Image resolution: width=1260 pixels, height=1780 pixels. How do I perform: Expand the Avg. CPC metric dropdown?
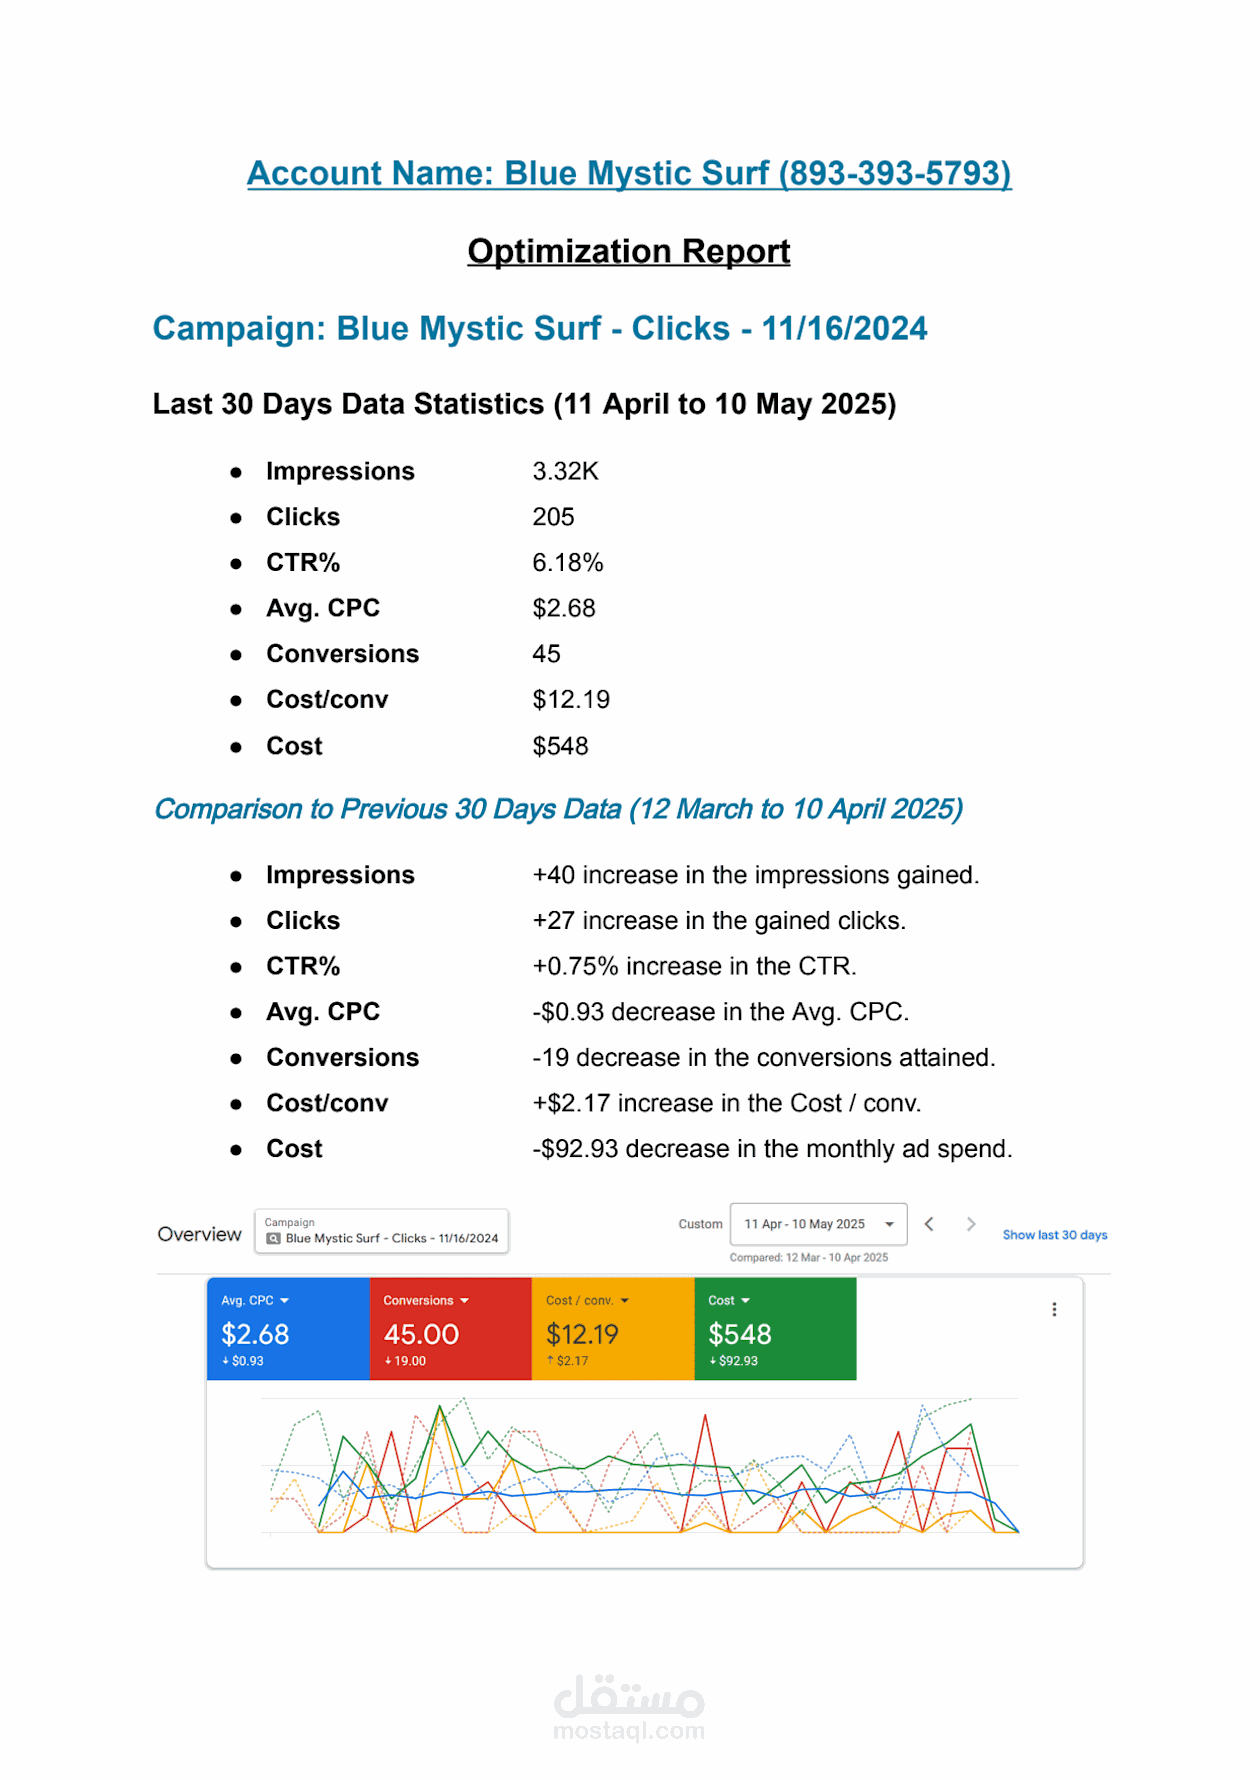284,1301
